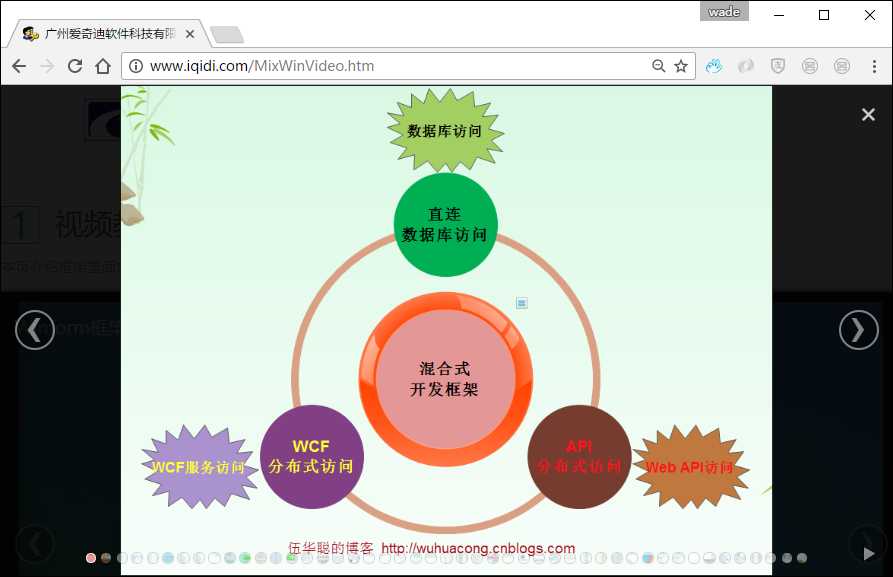
Task: Click the wade badge in the title bar
Action: click(723, 11)
